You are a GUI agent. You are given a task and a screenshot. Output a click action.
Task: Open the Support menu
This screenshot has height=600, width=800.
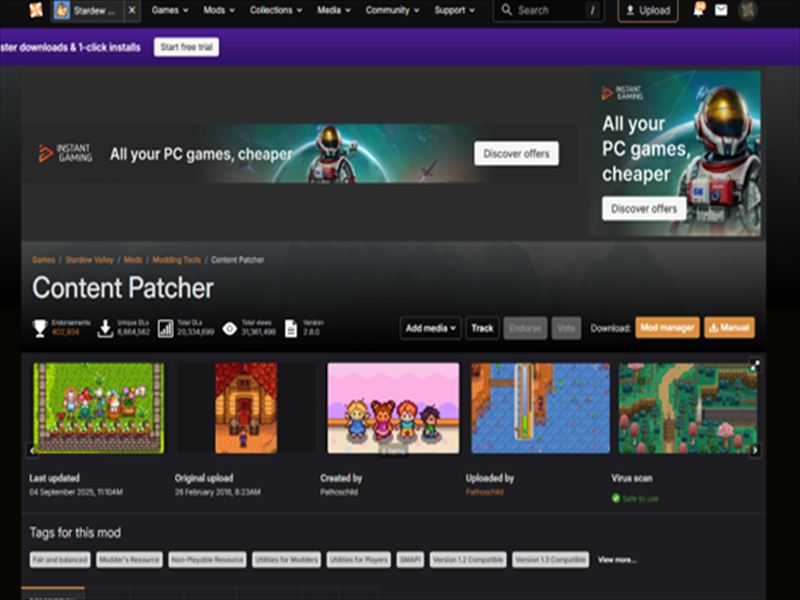click(455, 11)
